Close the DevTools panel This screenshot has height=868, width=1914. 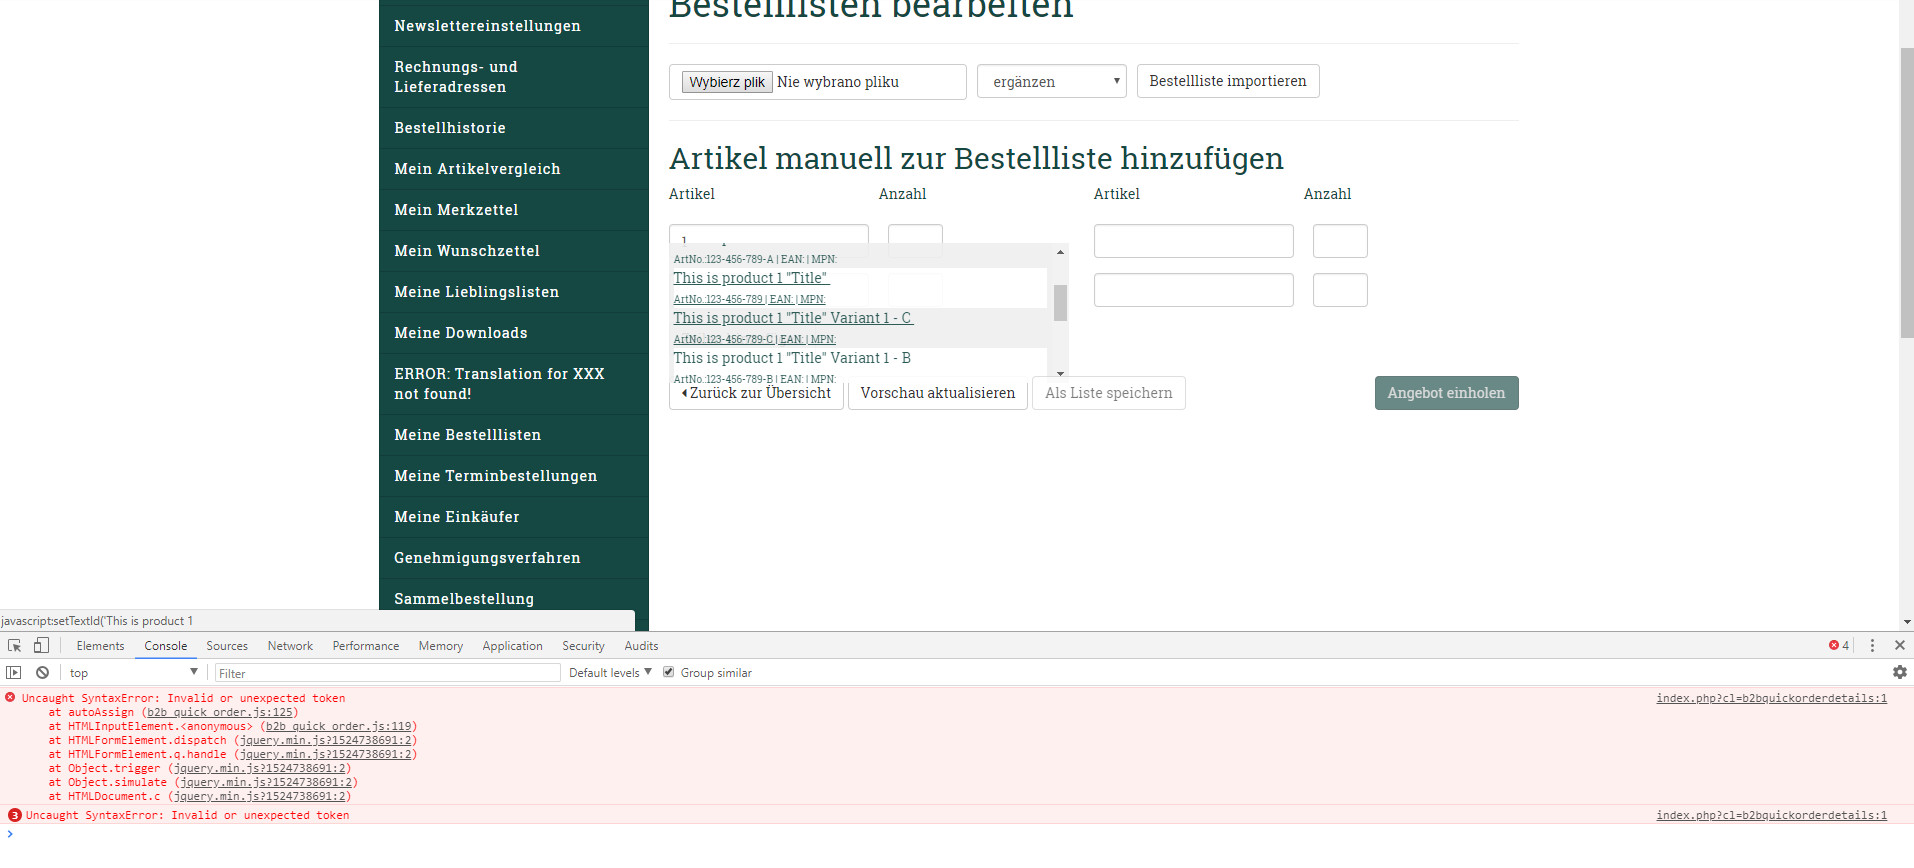pos(1899,646)
